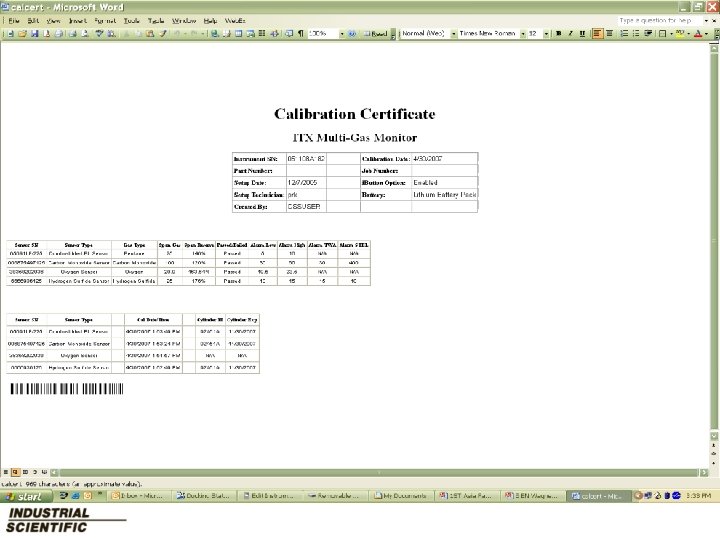720x540 pixels.
Task: Open the File menu
Action: coord(14,21)
